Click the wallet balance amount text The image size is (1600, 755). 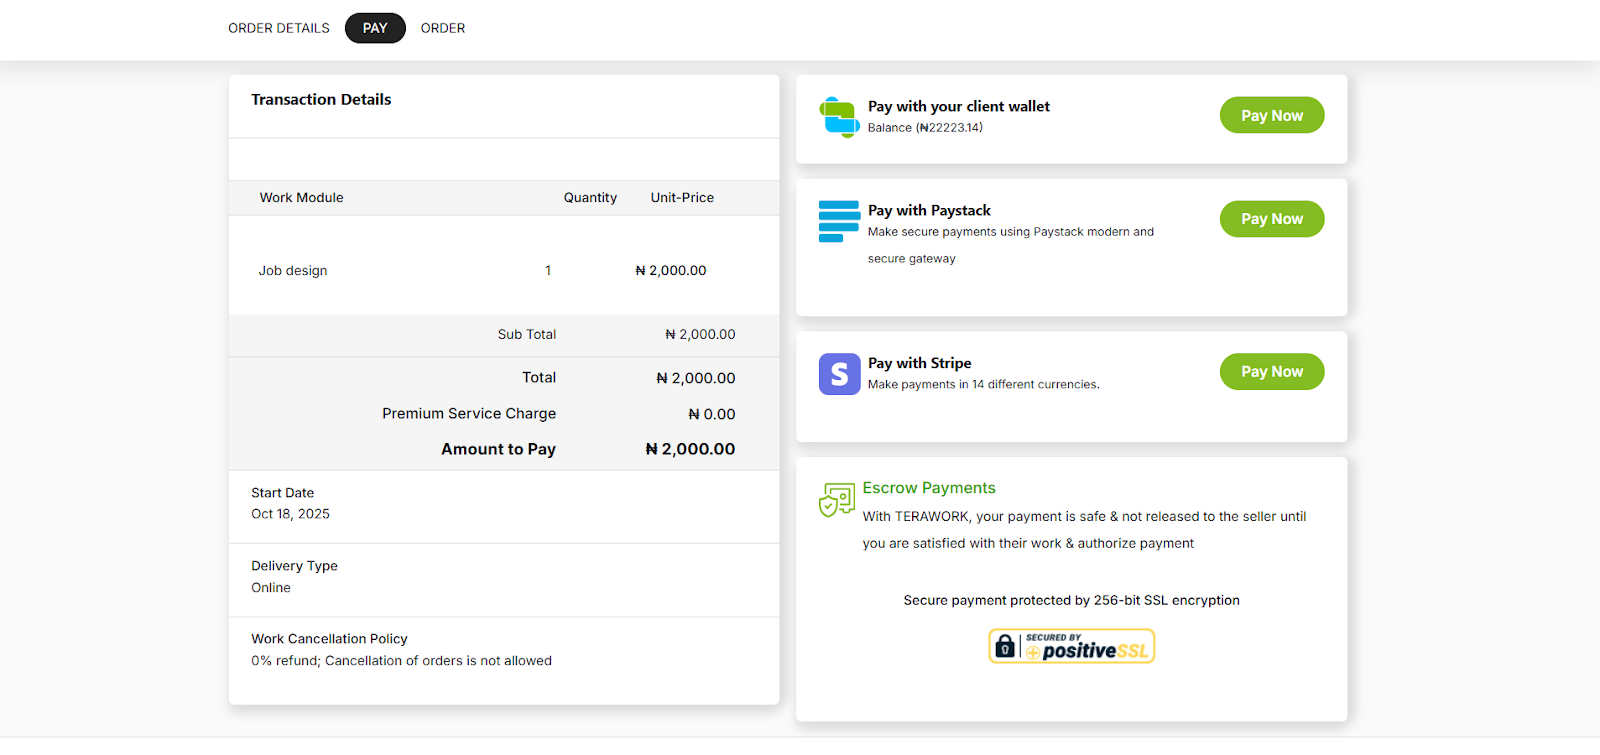pyautogui.click(x=925, y=128)
